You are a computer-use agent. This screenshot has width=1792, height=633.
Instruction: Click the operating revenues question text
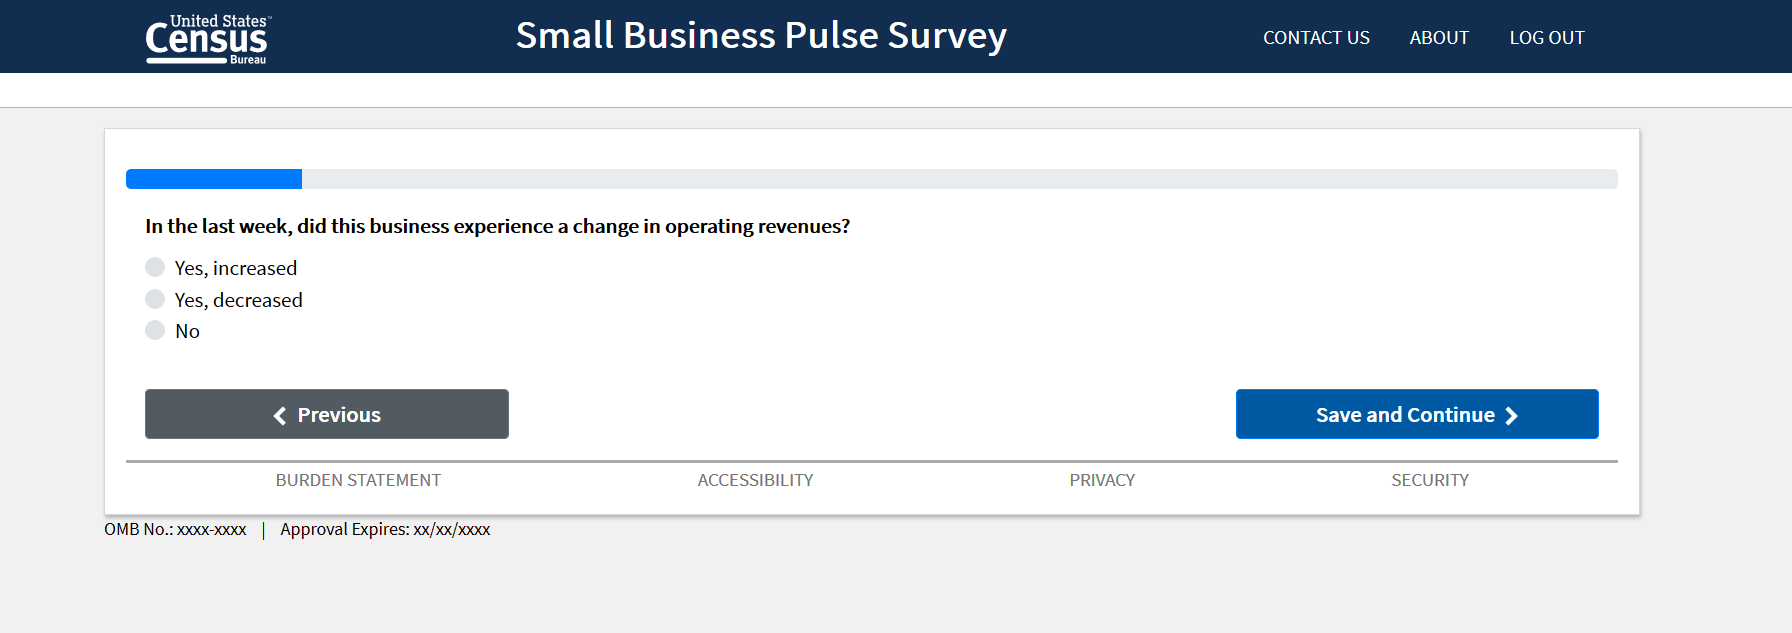[x=497, y=226]
